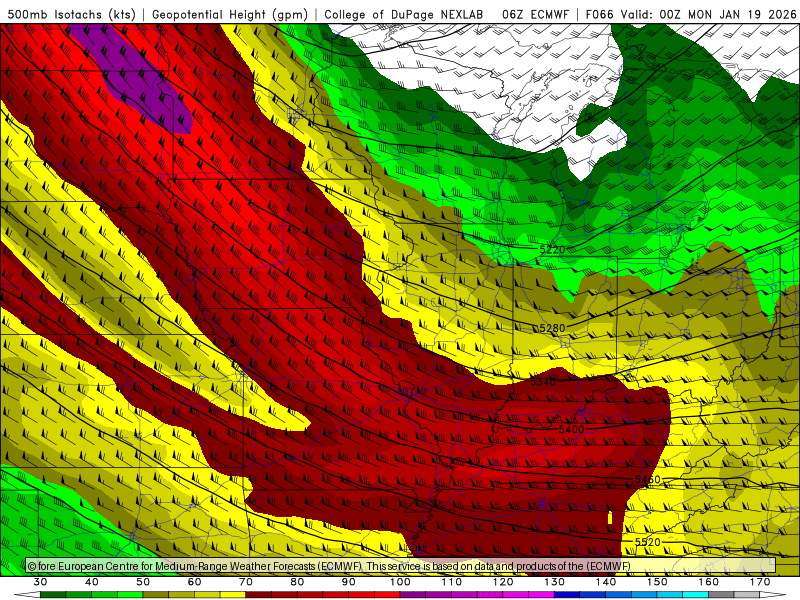The width and height of the screenshot is (800, 600).
Task: Pick the dark maroon swatch starting at 70
Action: pos(259,595)
